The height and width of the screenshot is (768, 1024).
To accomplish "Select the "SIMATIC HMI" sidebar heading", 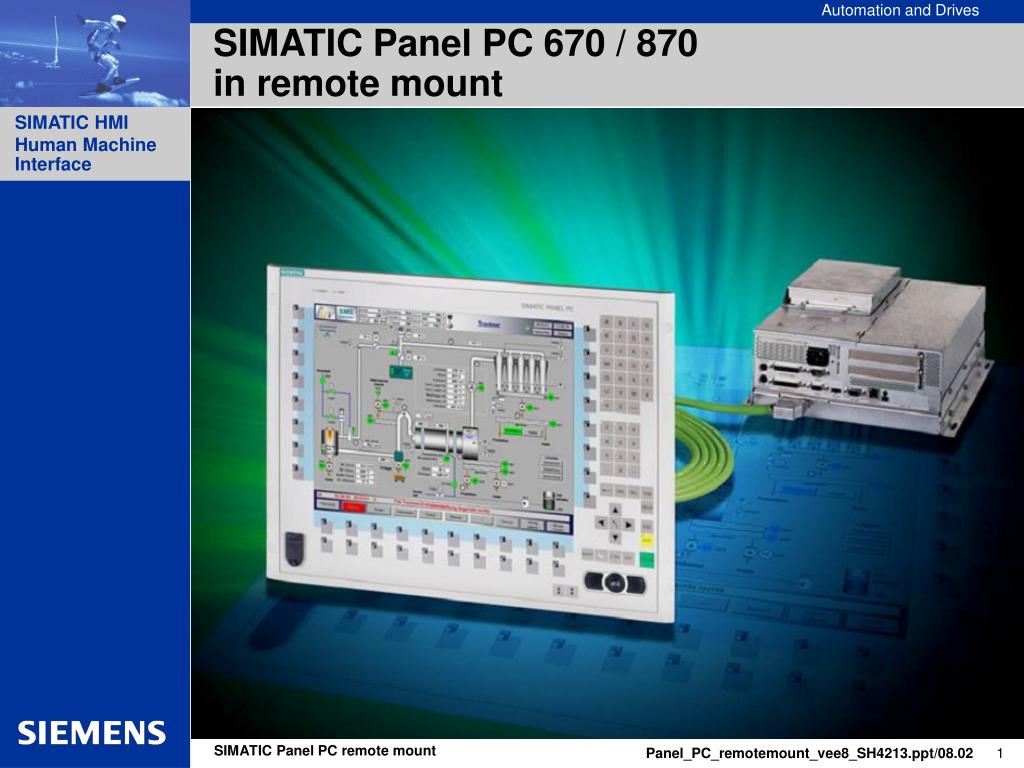I will click(x=71, y=122).
